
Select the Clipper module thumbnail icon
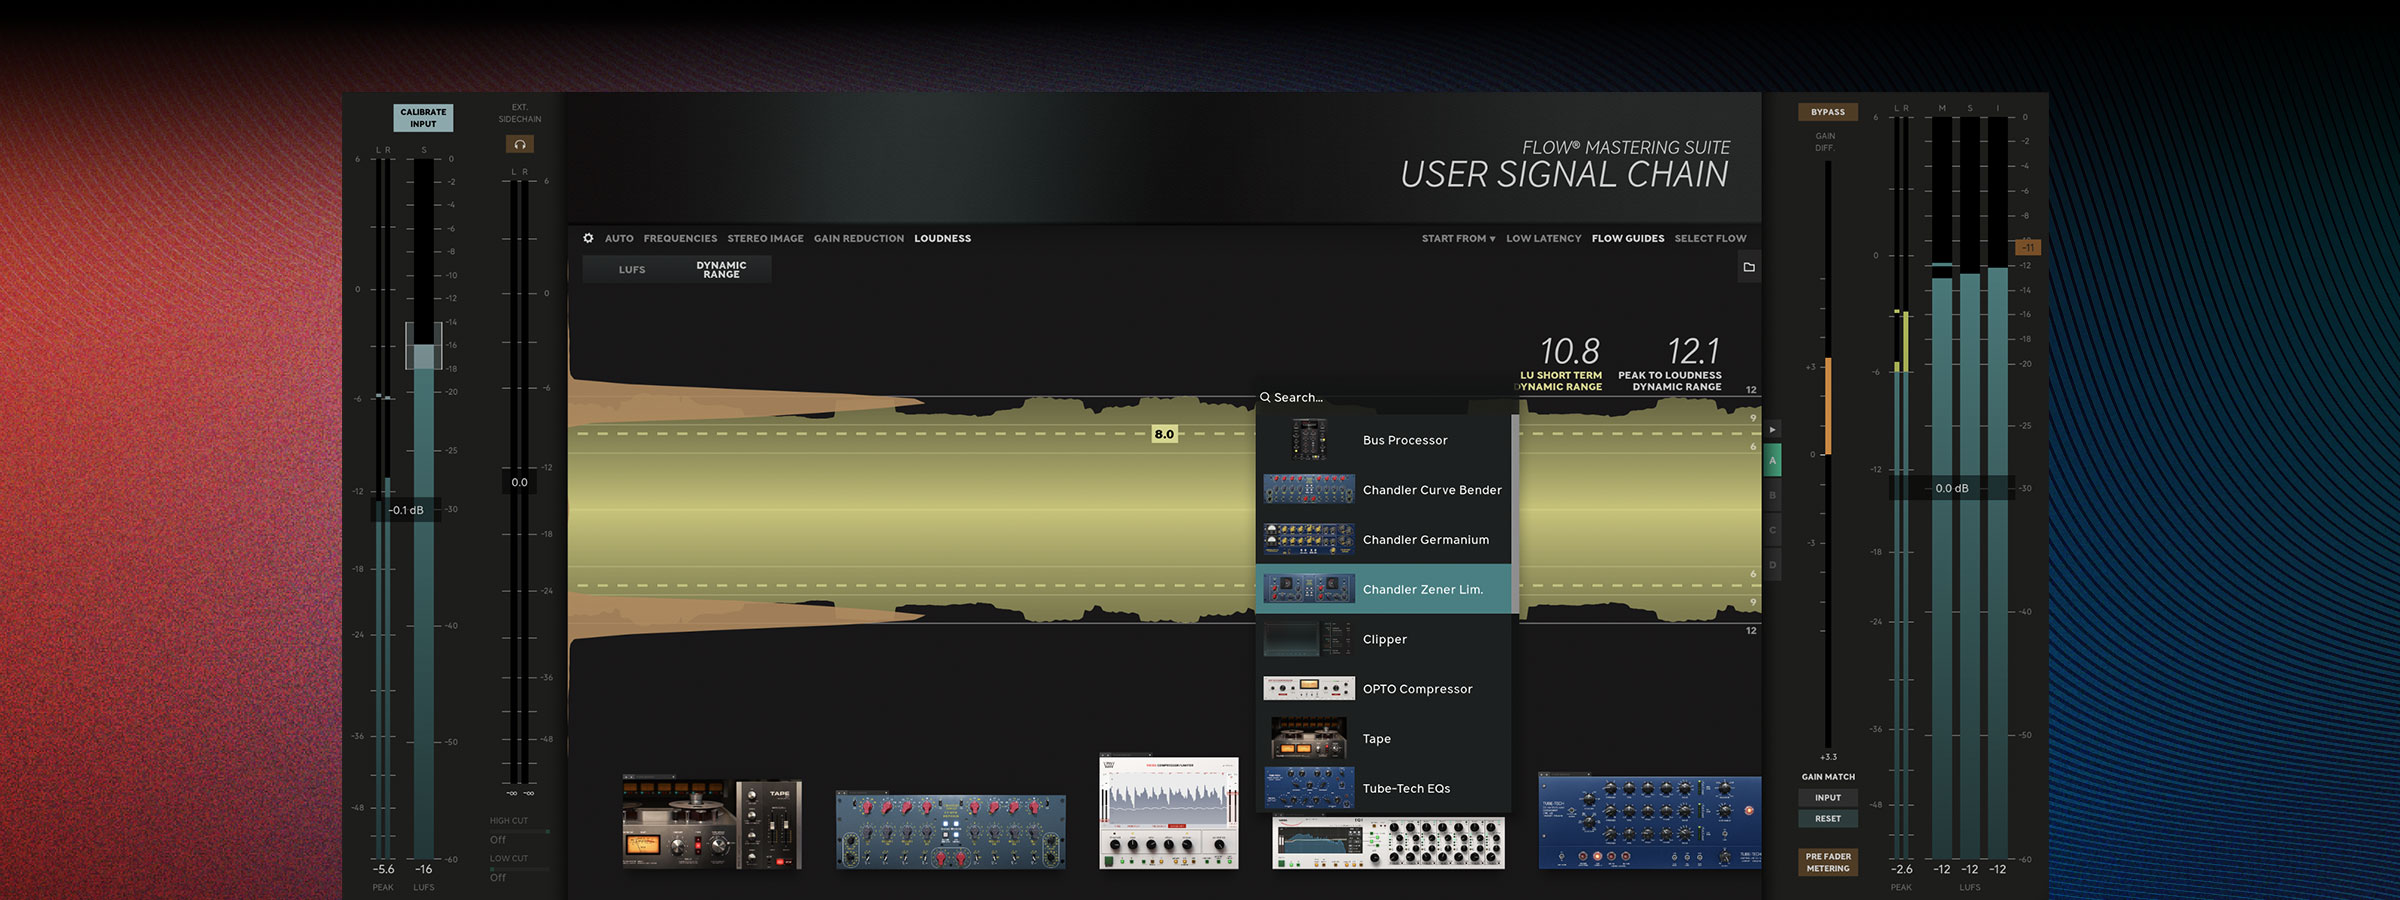[x=1309, y=639]
